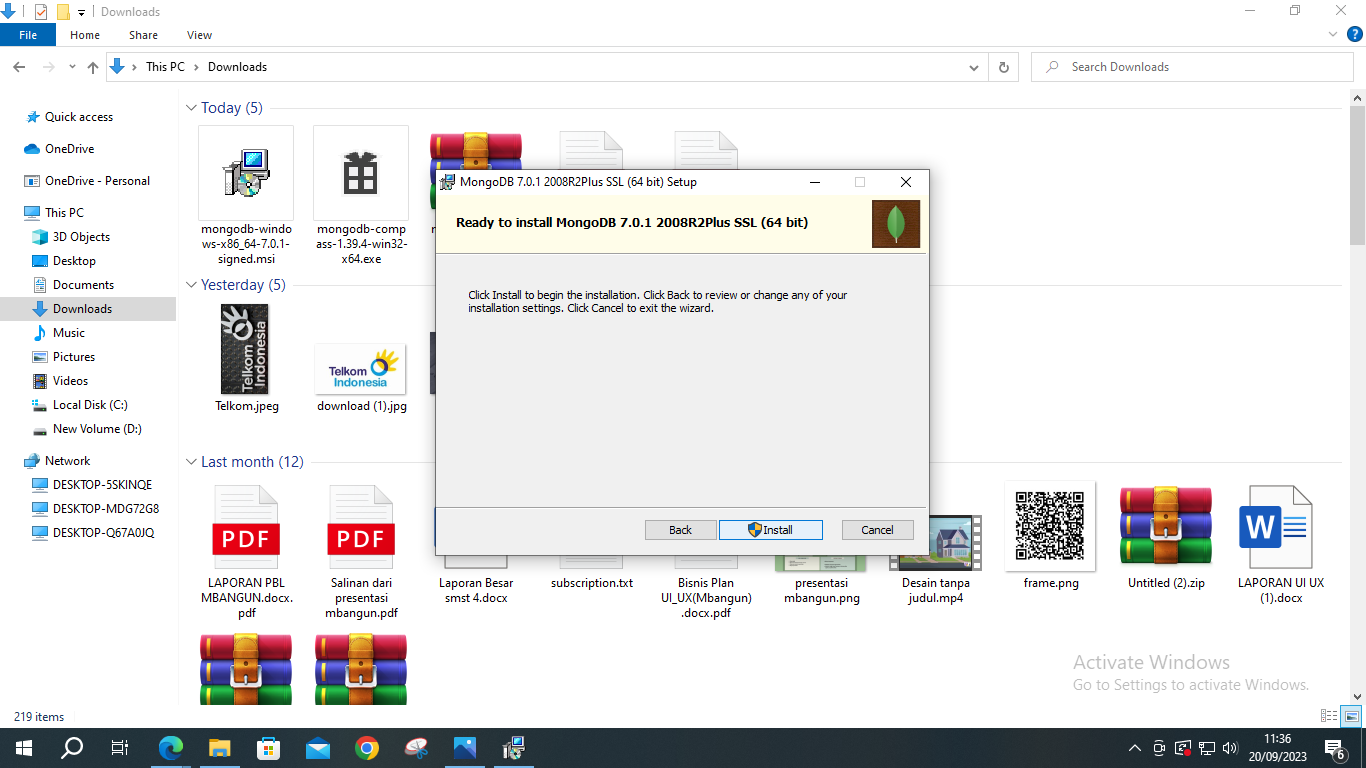Refresh the Downloads folder view
1366x768 pixels.
(x=1004, y=67)
